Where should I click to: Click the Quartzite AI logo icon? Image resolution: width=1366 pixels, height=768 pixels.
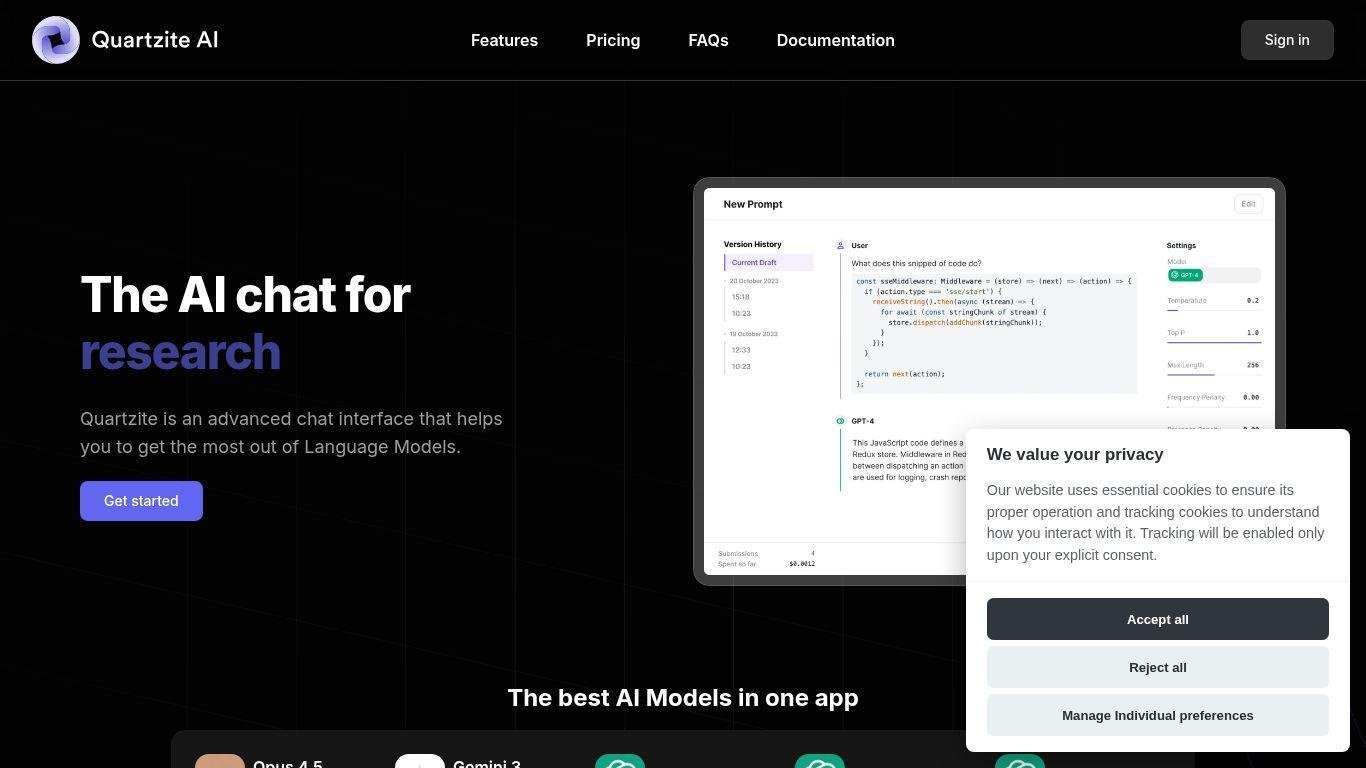point(56,40)
